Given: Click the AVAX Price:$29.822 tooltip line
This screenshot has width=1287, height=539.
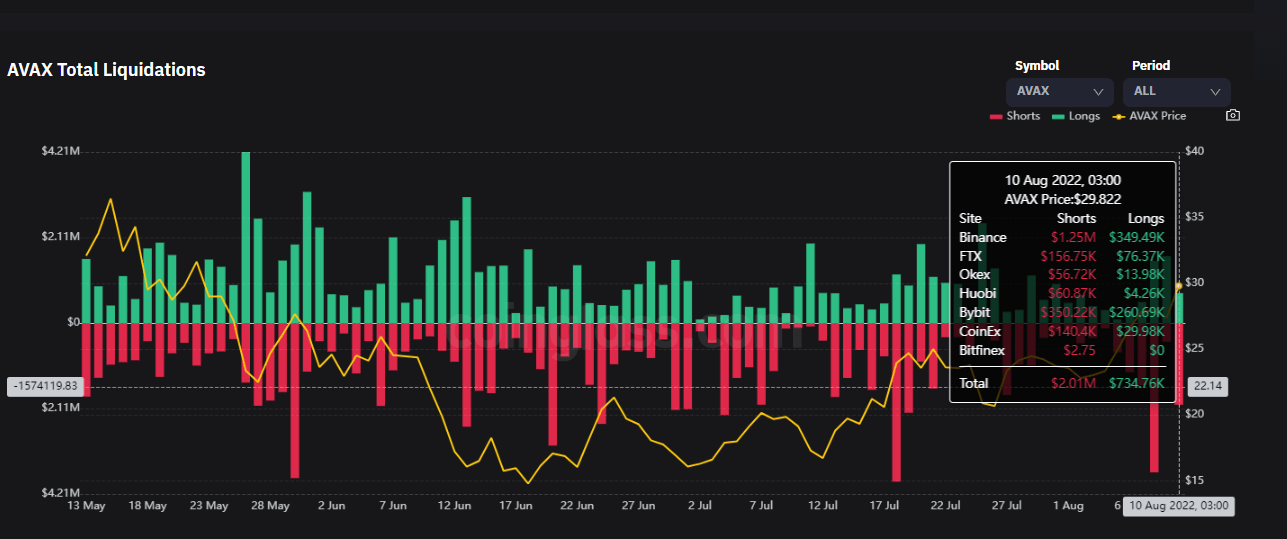Looking at the screenshot, I should 1062,199.
